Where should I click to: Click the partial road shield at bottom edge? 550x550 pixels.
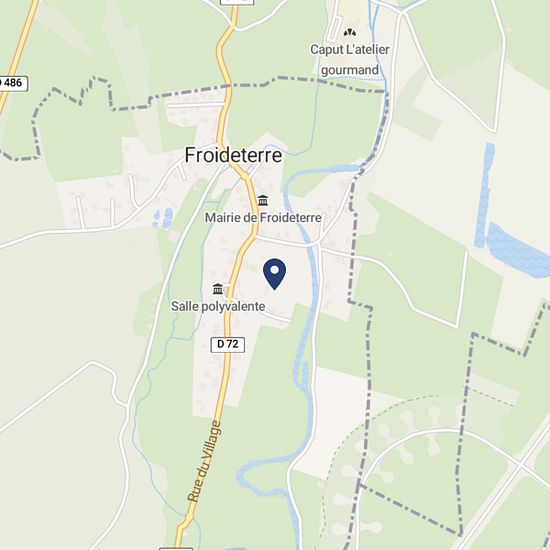176,548
